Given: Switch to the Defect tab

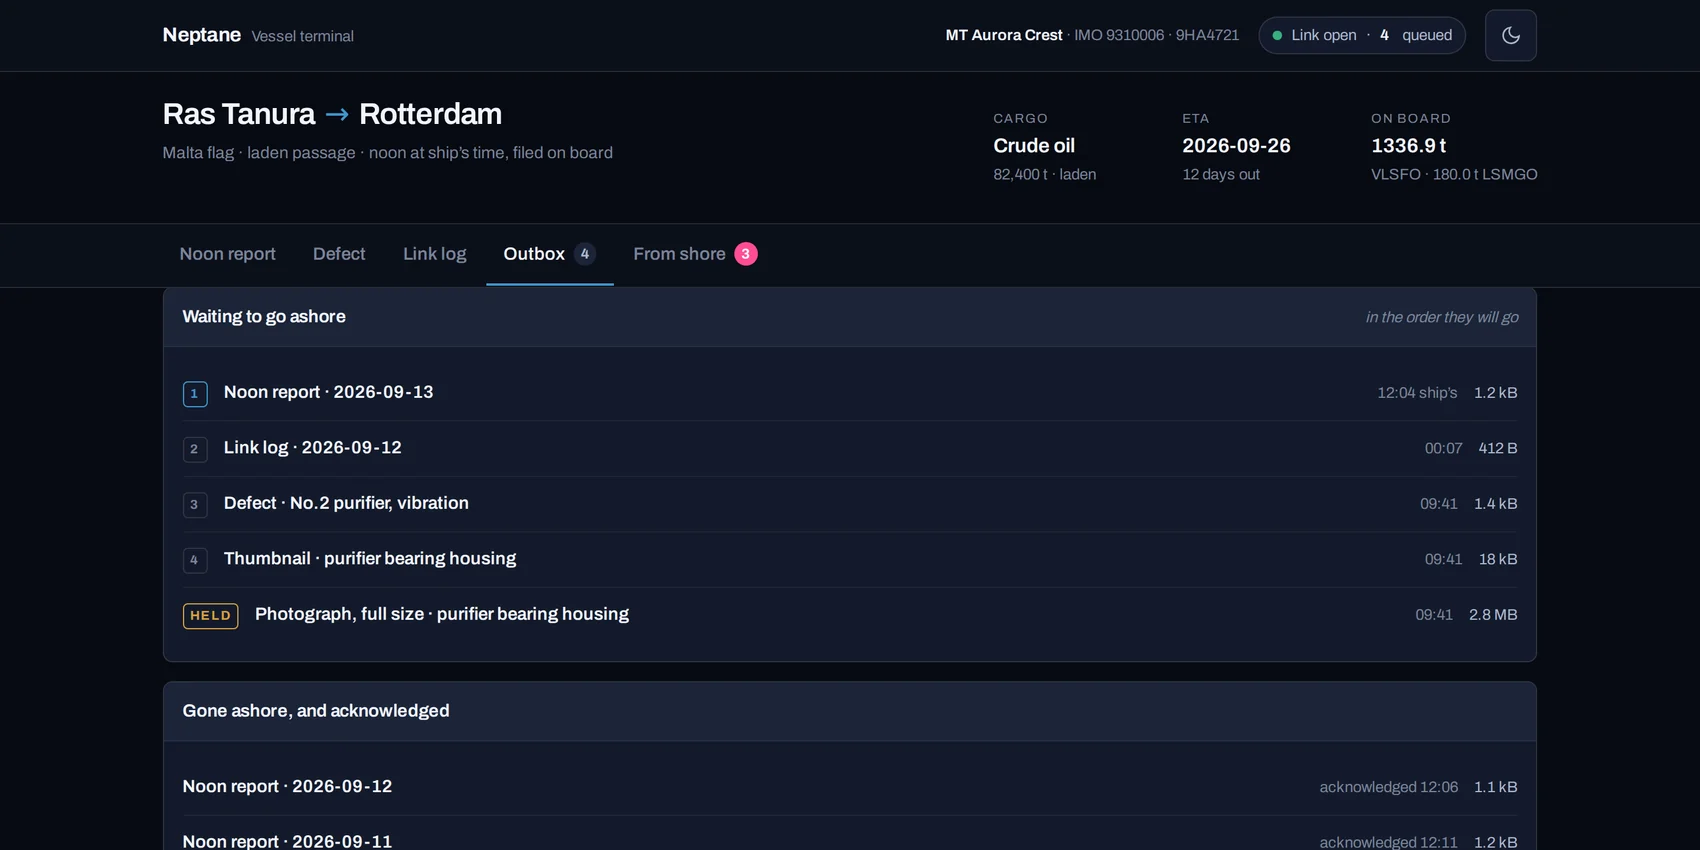Looking at the screenshot, I should (339, 254).
